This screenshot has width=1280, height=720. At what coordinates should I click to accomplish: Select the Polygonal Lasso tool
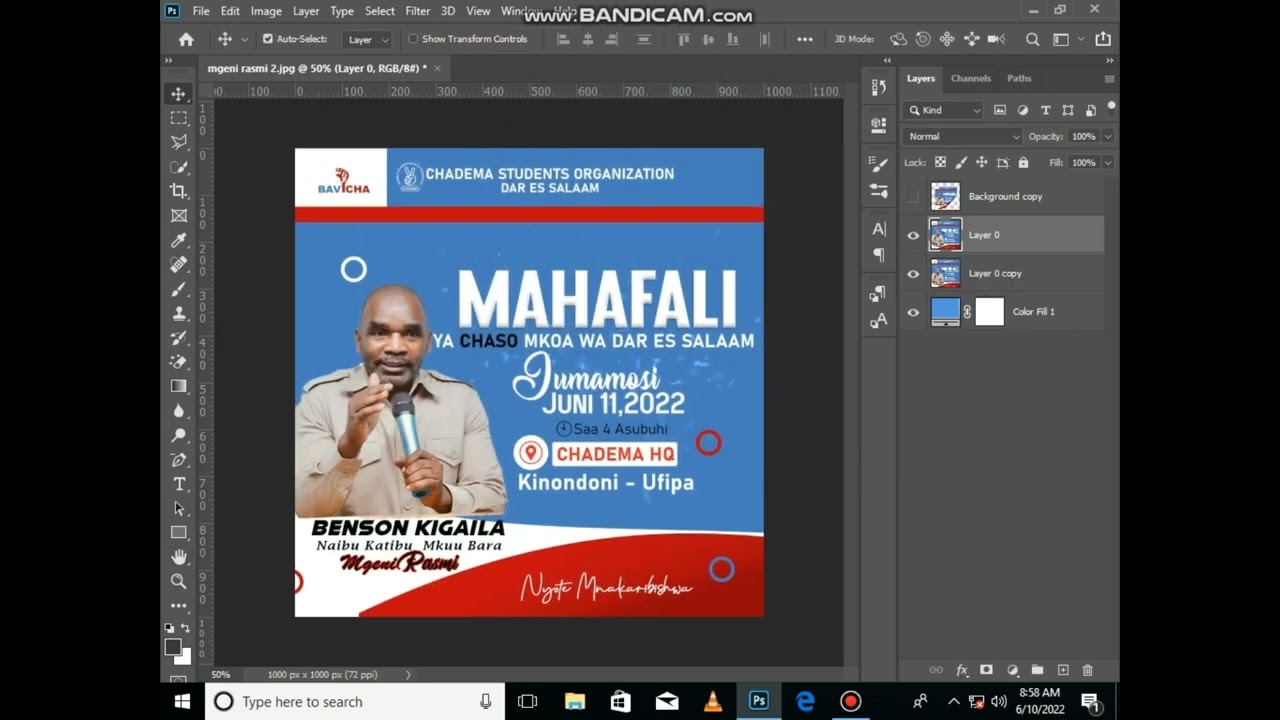pyautogui.click(x=179, y=142)
